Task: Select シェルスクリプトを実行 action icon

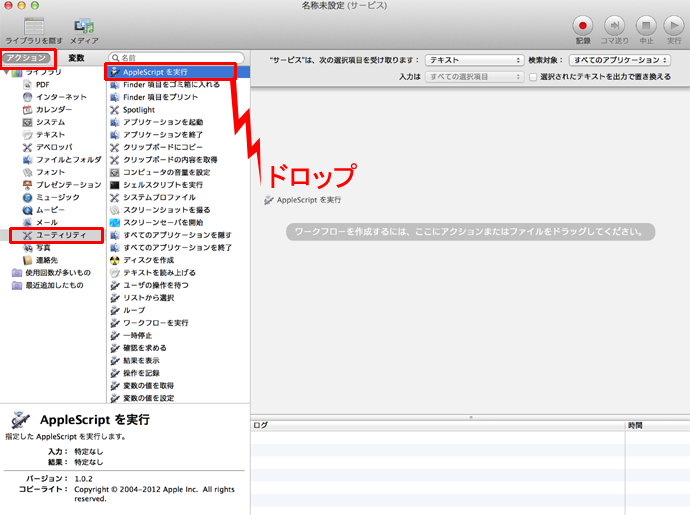Action: 114,185
